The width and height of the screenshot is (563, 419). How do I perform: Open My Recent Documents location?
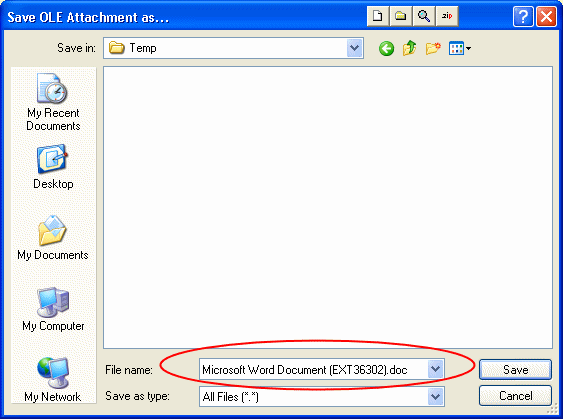pyautogui.click(x=53, y=102)
